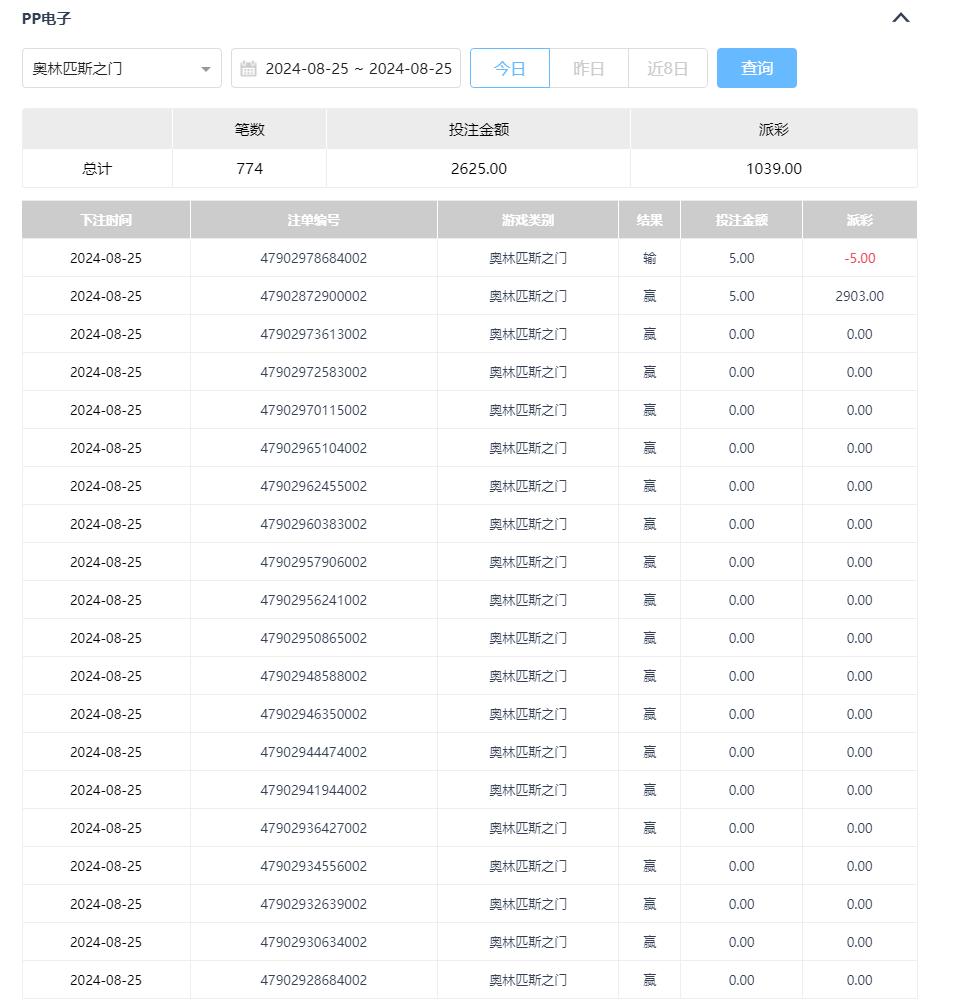Select the 今日 filter
The width and height of the screenshot is (976, 1000).
(509, 69)
